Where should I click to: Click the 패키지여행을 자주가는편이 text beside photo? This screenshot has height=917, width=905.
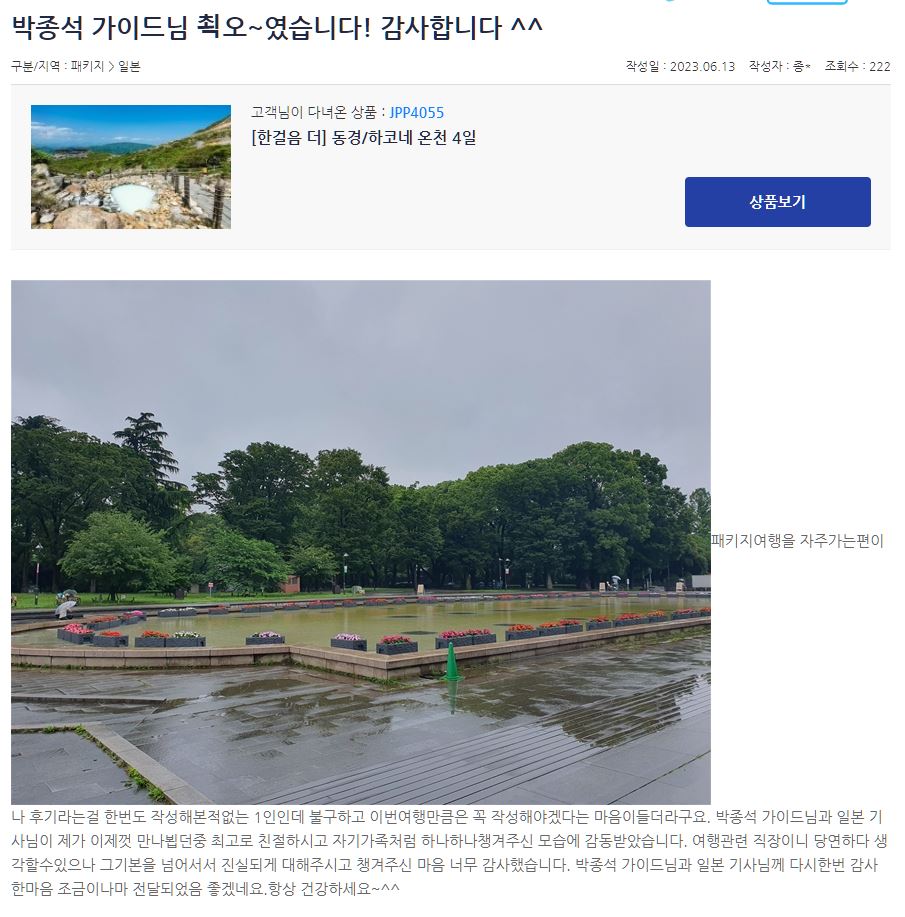coord(797,541)
